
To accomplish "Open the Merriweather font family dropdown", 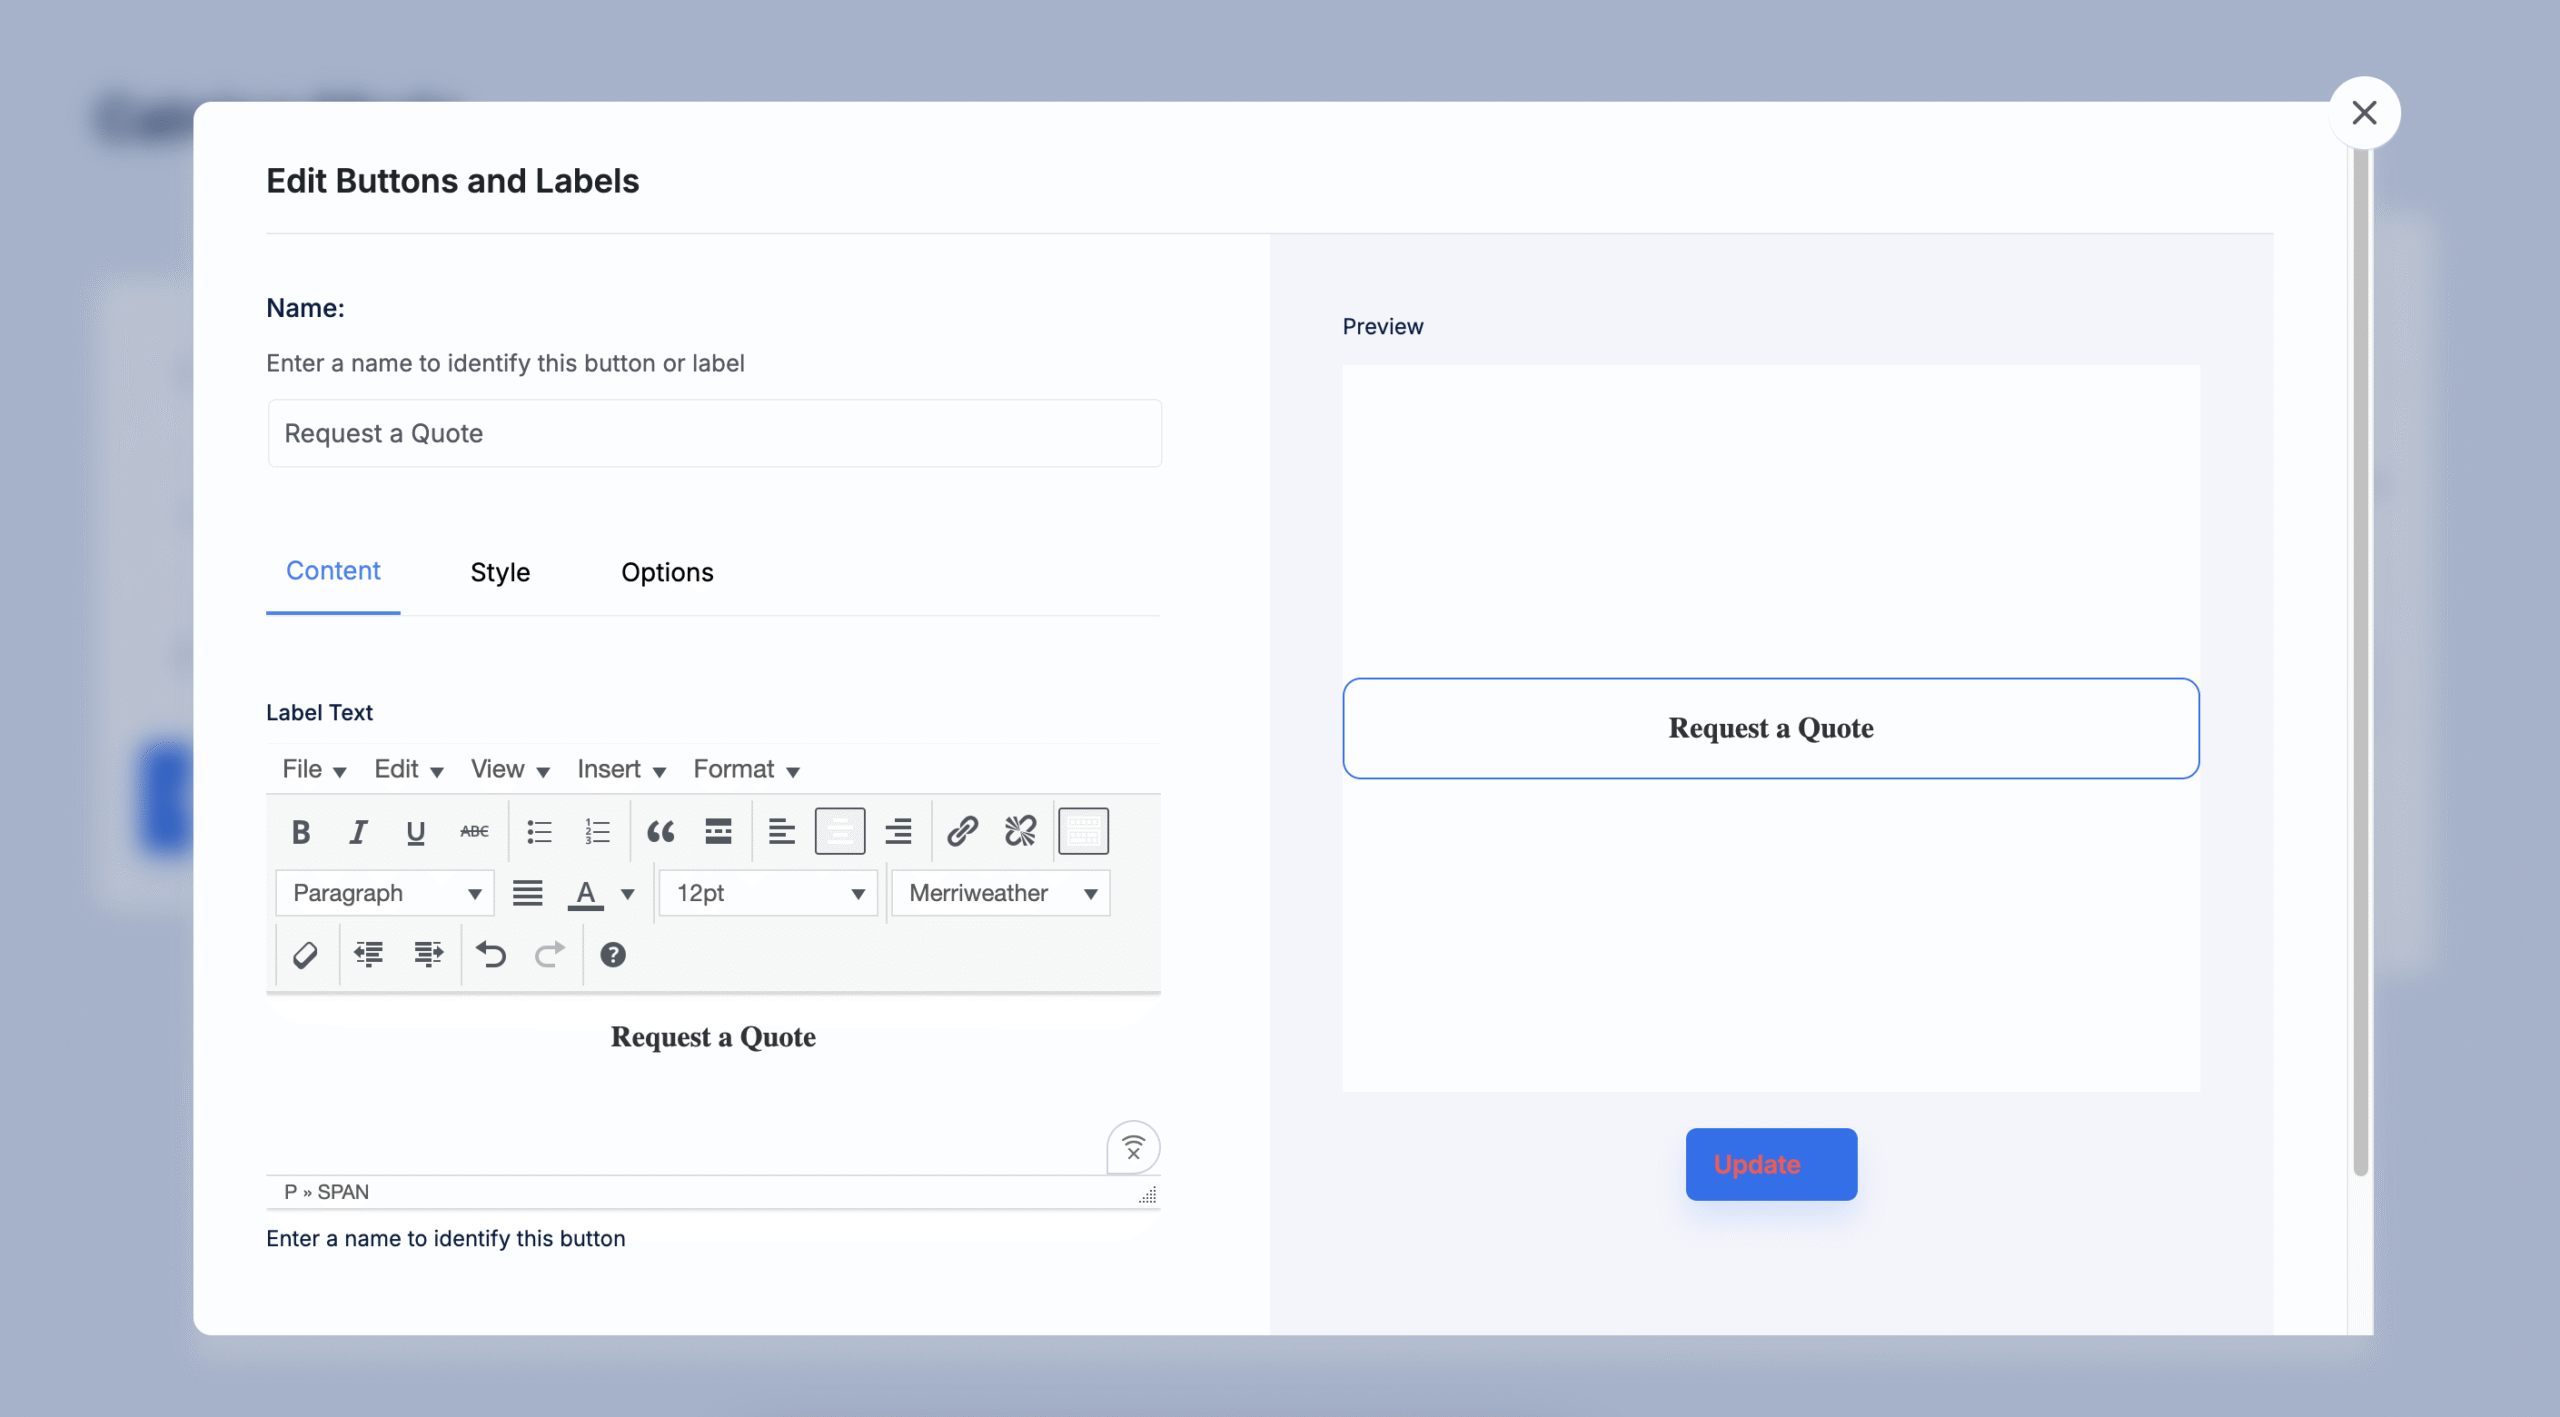I will [x=1001, y=893].
